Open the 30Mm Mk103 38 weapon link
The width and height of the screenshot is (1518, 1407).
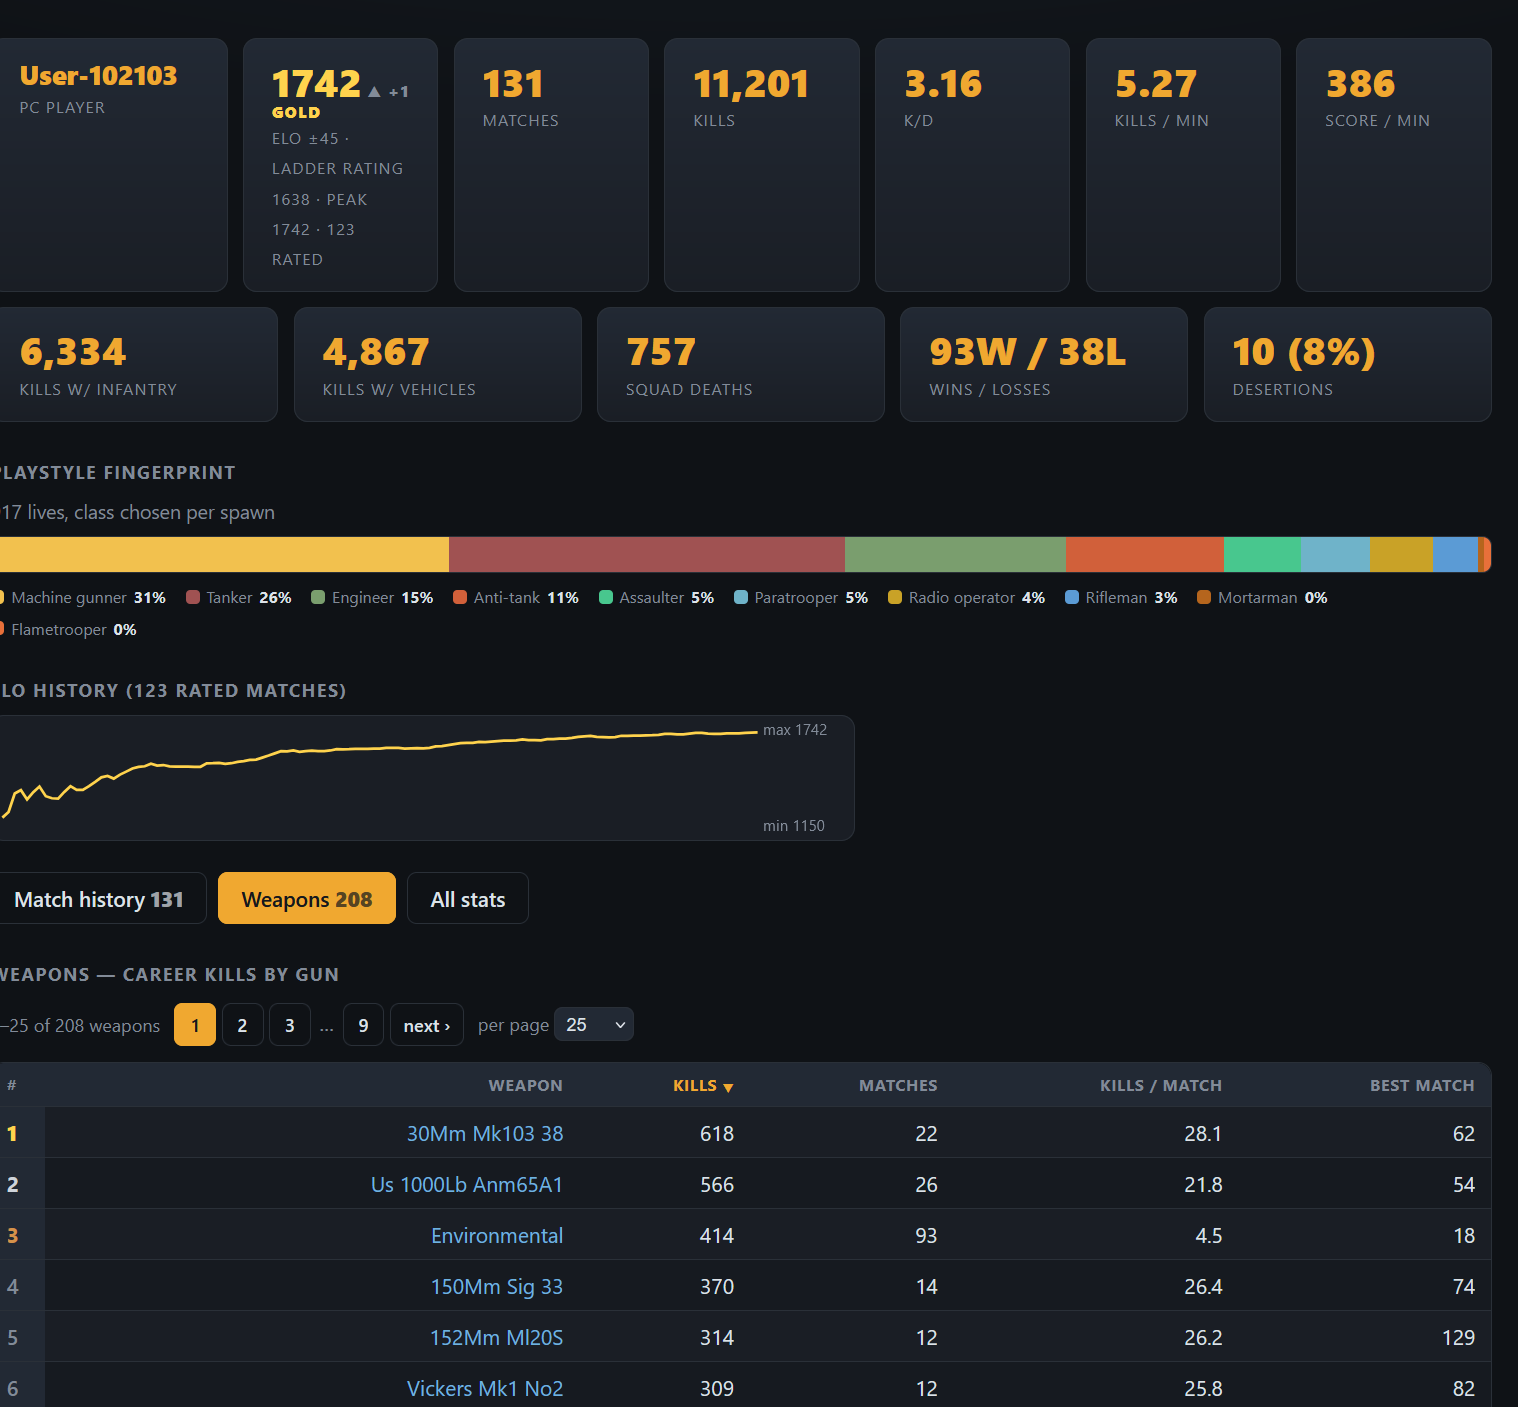click(485, 1133)
